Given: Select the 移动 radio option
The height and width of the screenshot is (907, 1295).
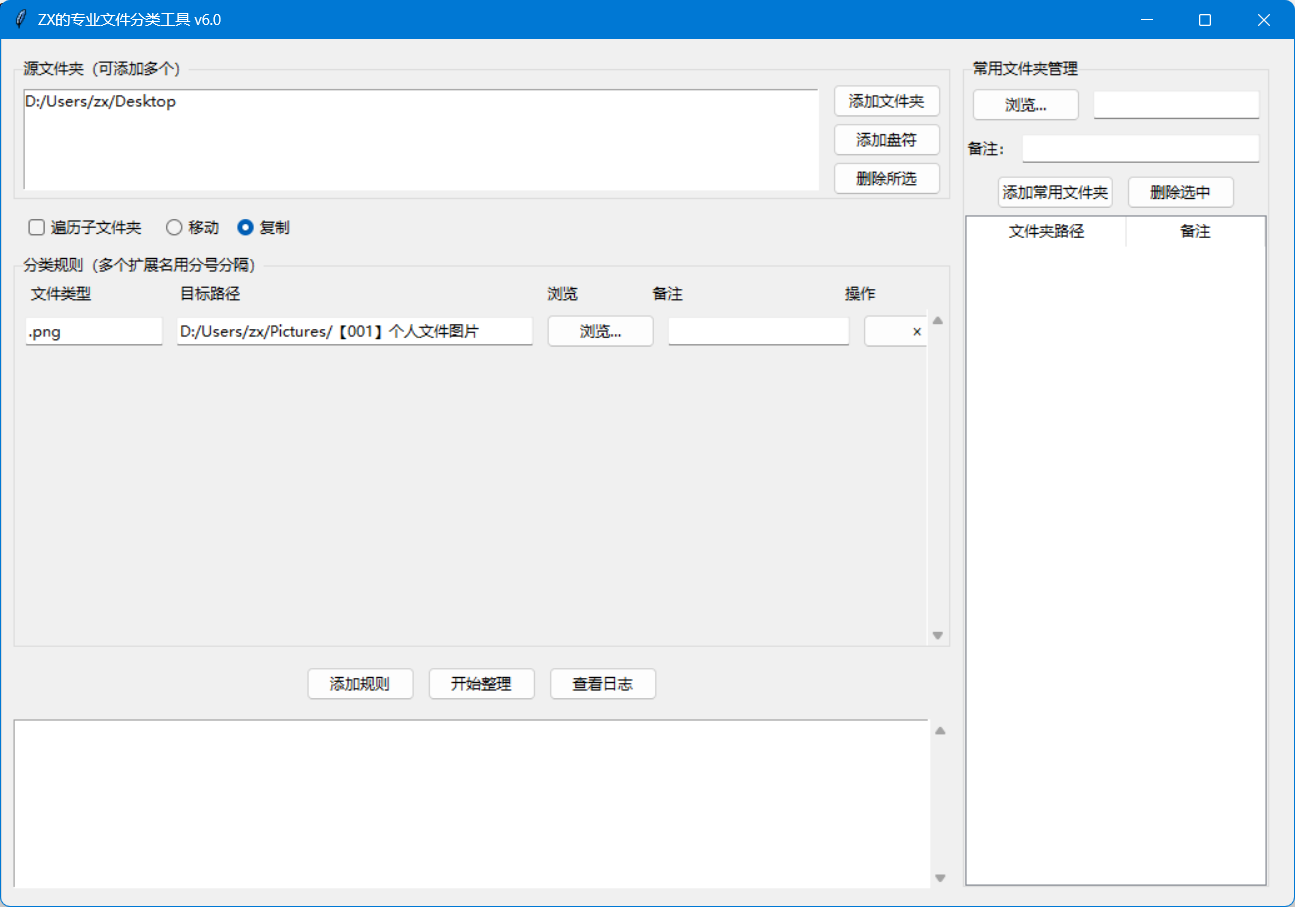Looking at the screenshot, I should (174, 228).
